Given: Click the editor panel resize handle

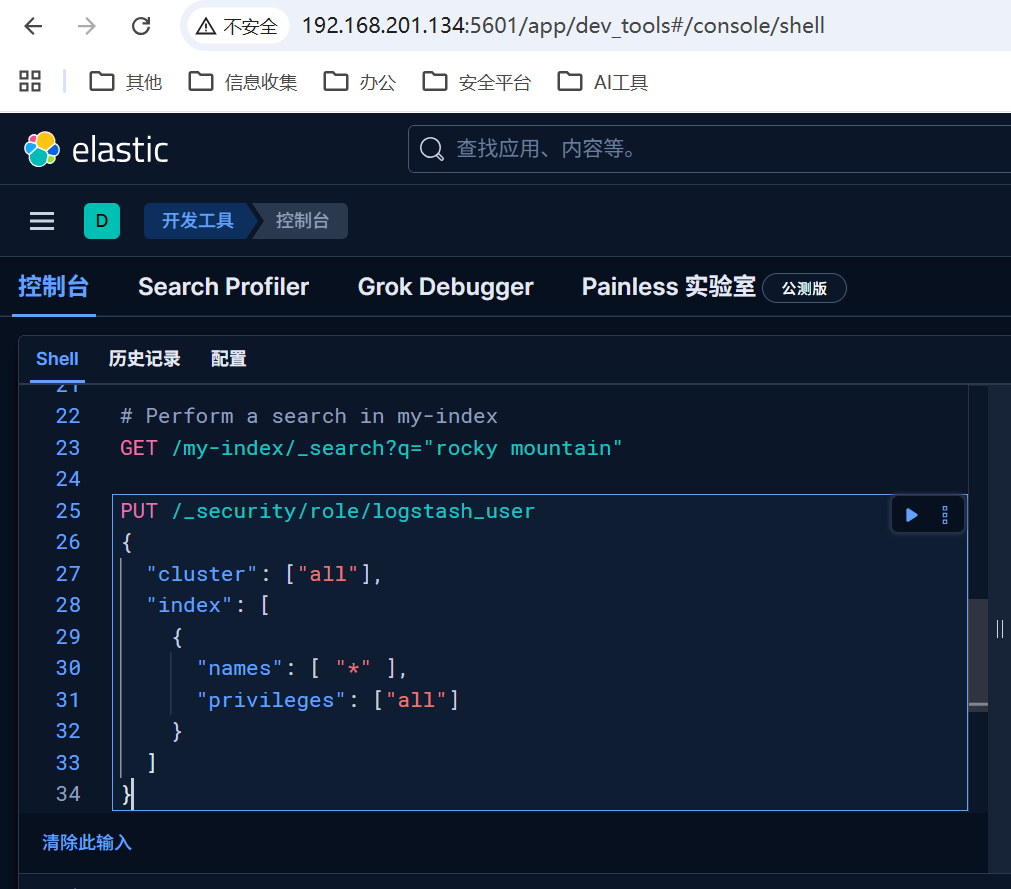Looking at the screenshot, I should click(x=1000, y=628).
